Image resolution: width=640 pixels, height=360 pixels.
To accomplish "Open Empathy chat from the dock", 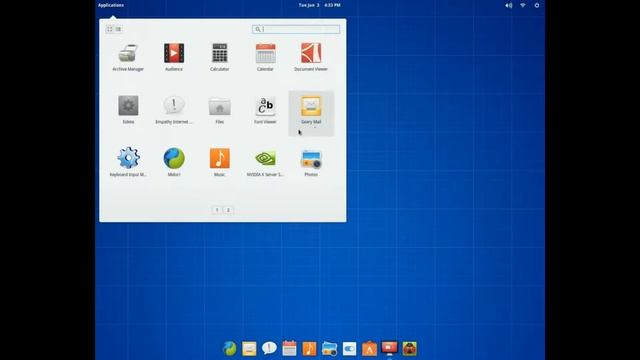I will (x=269, y=348).
